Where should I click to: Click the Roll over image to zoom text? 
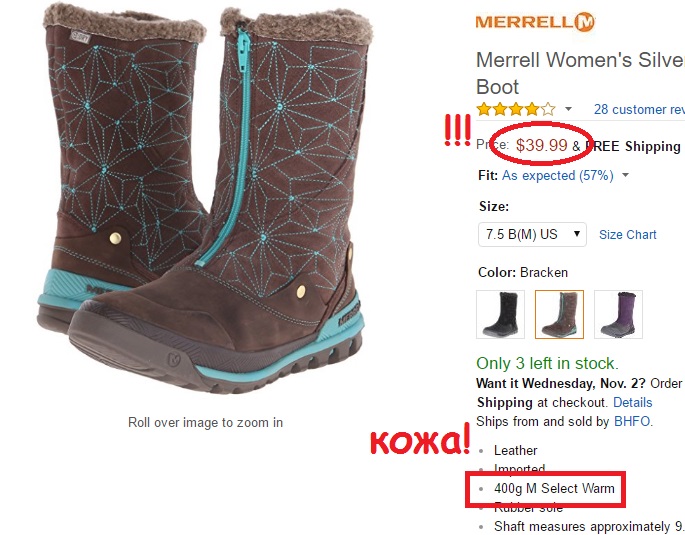(205, 422)
